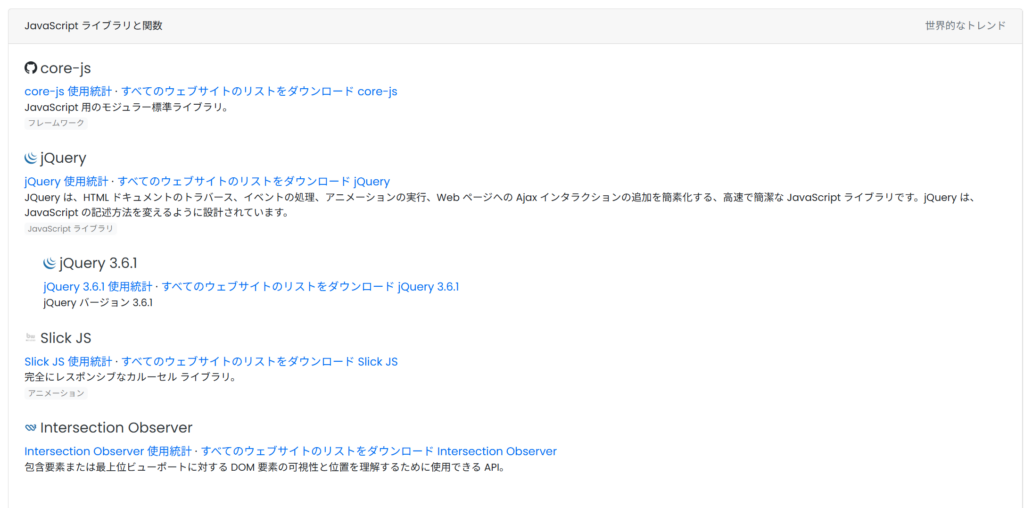Click the Intersection Observer logo icon

(31, 428)
